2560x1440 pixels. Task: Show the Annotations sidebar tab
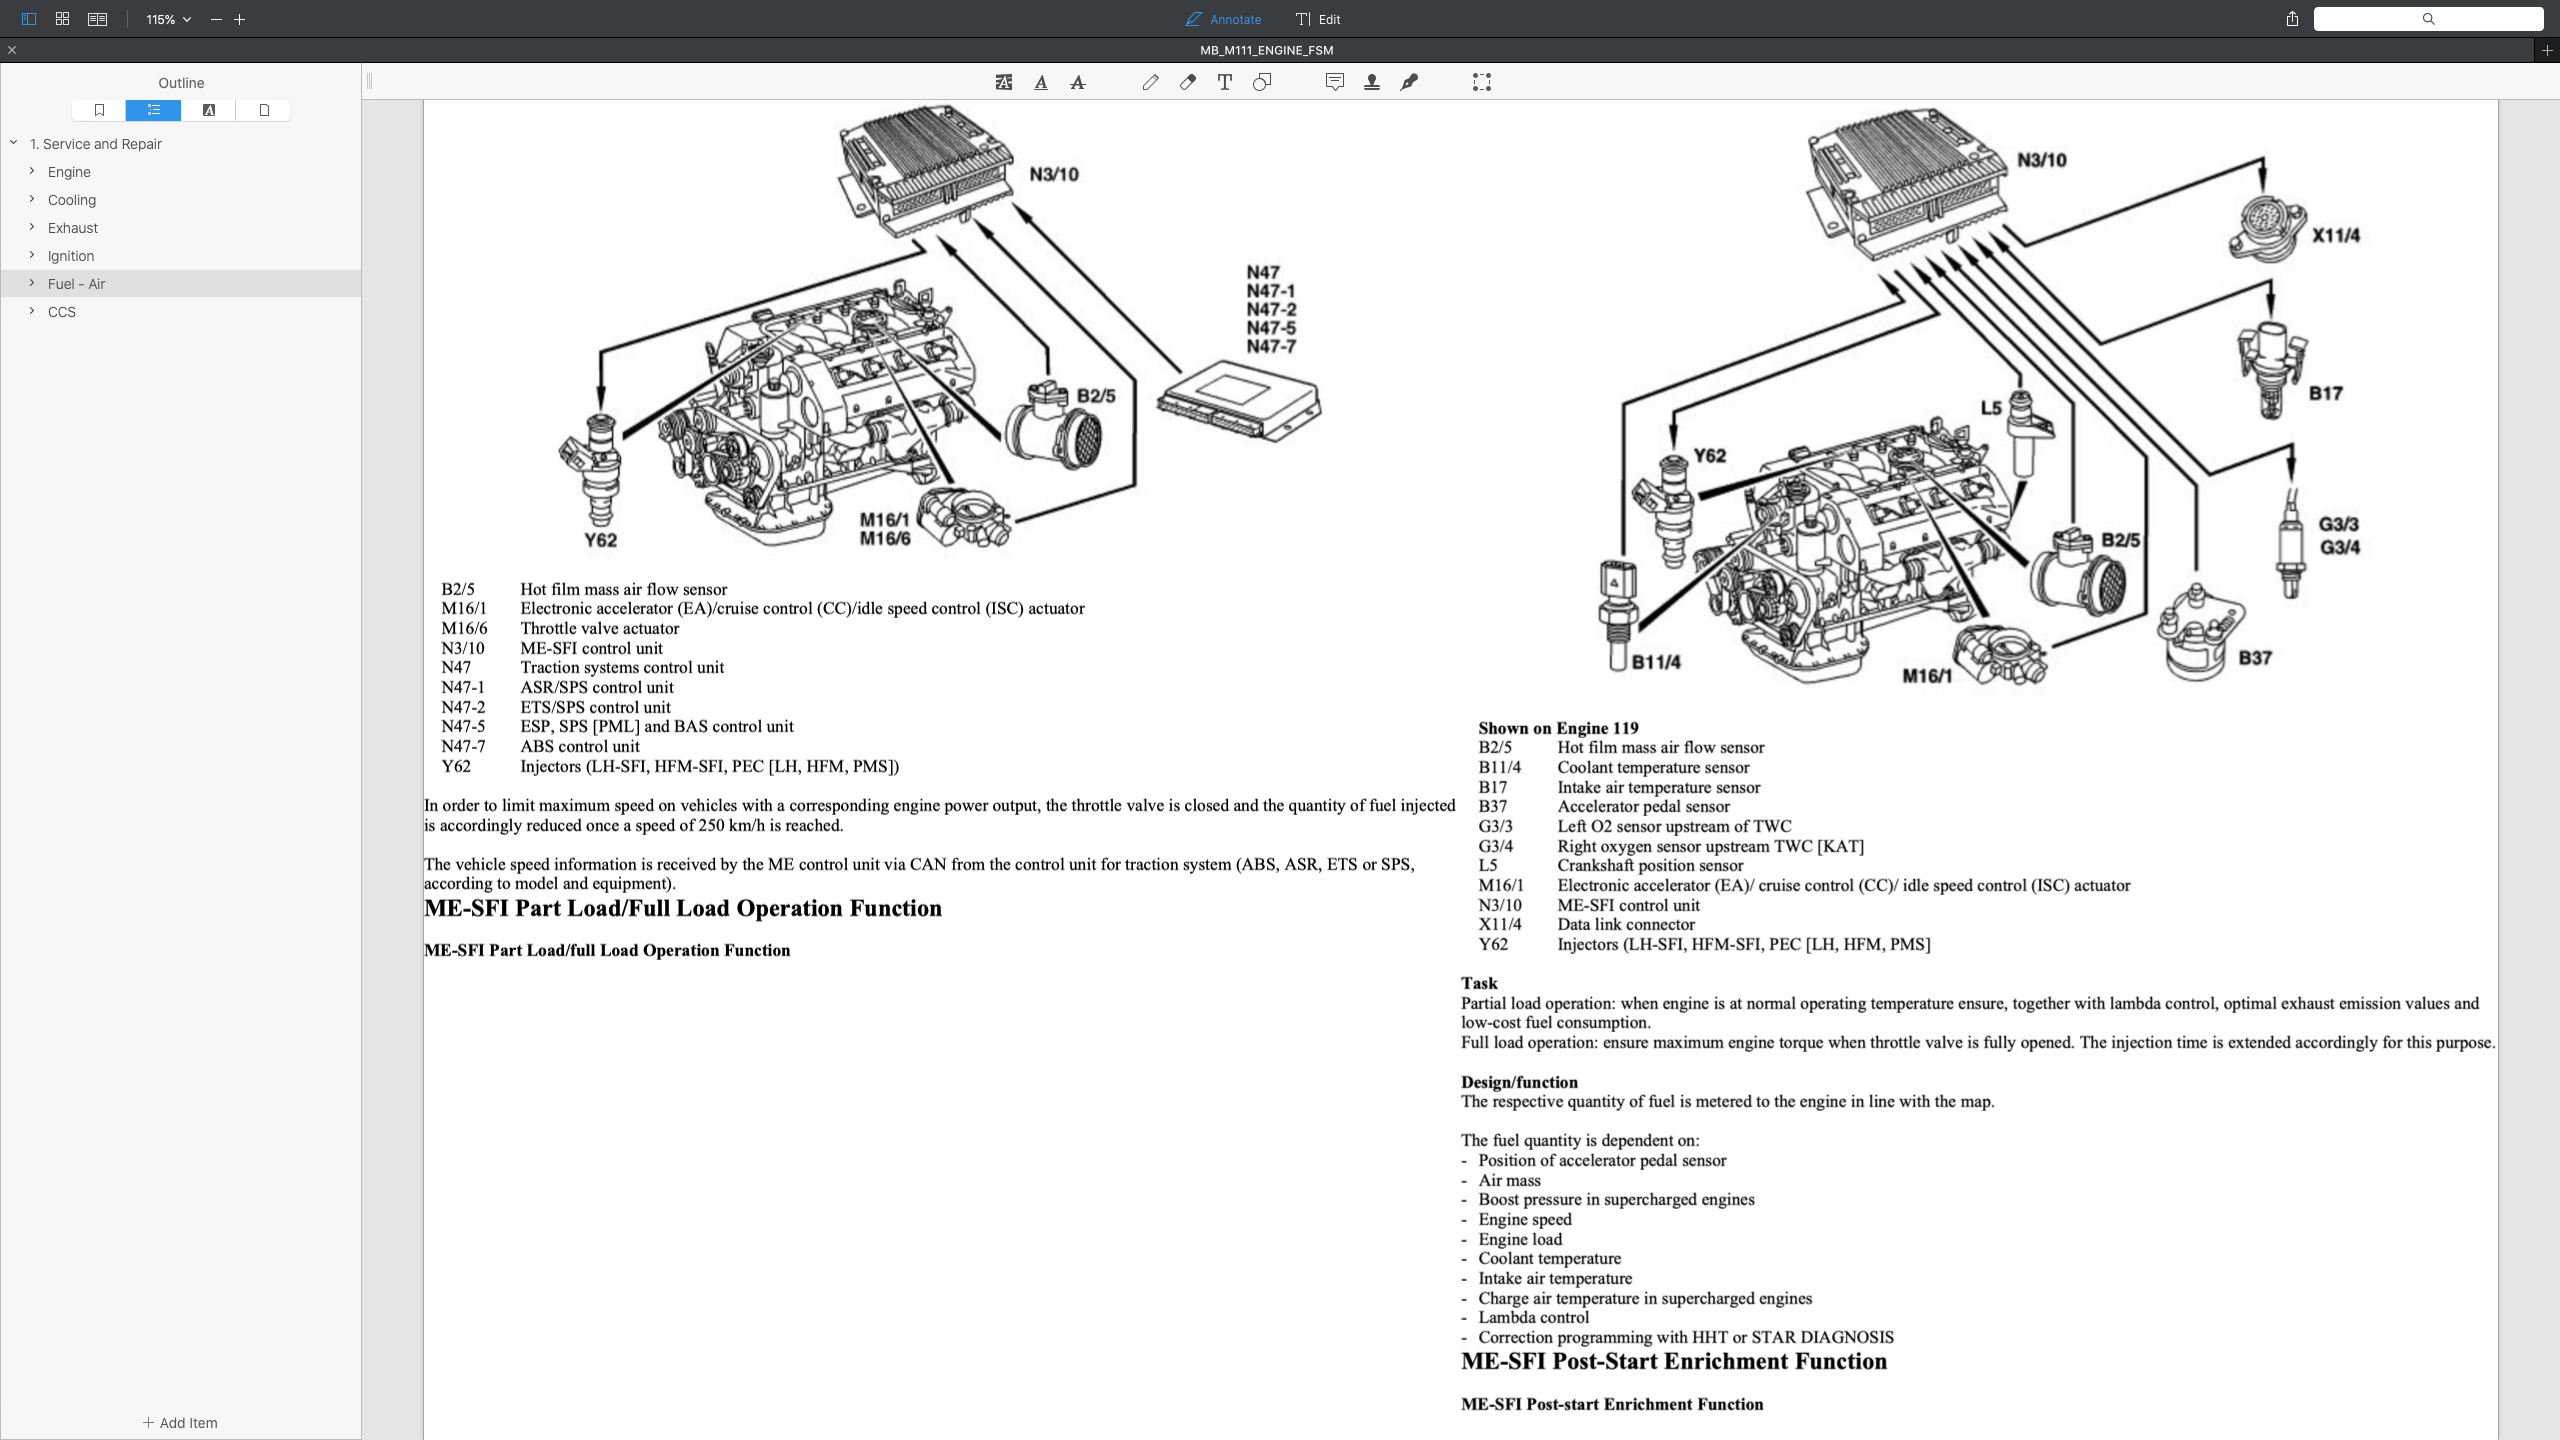(x=209, y=110)
